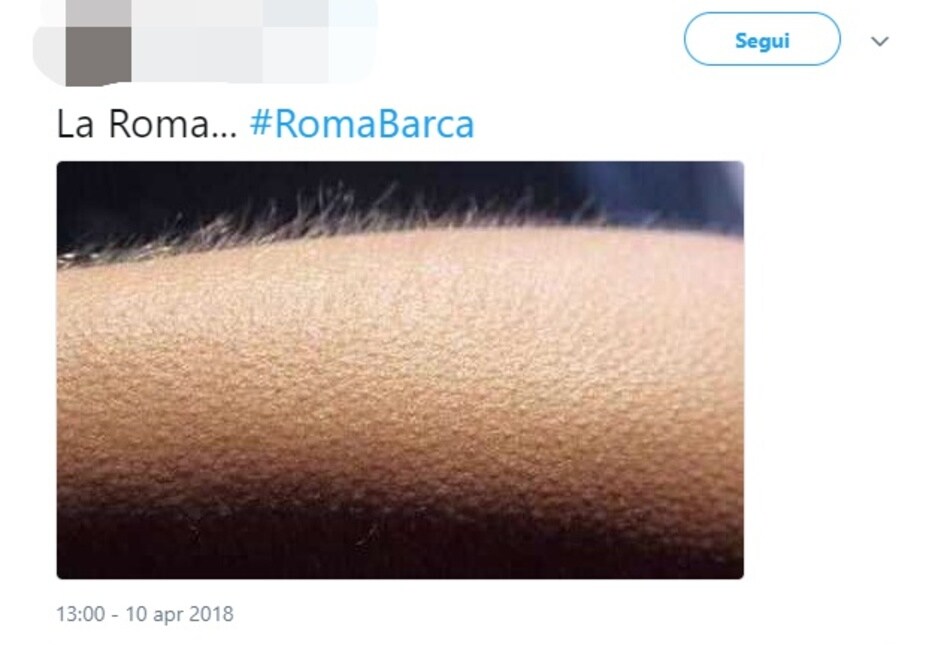
Task: Click the '13:00' time in the timestamp
Action: pyautogui.click(x=81, y=614)
